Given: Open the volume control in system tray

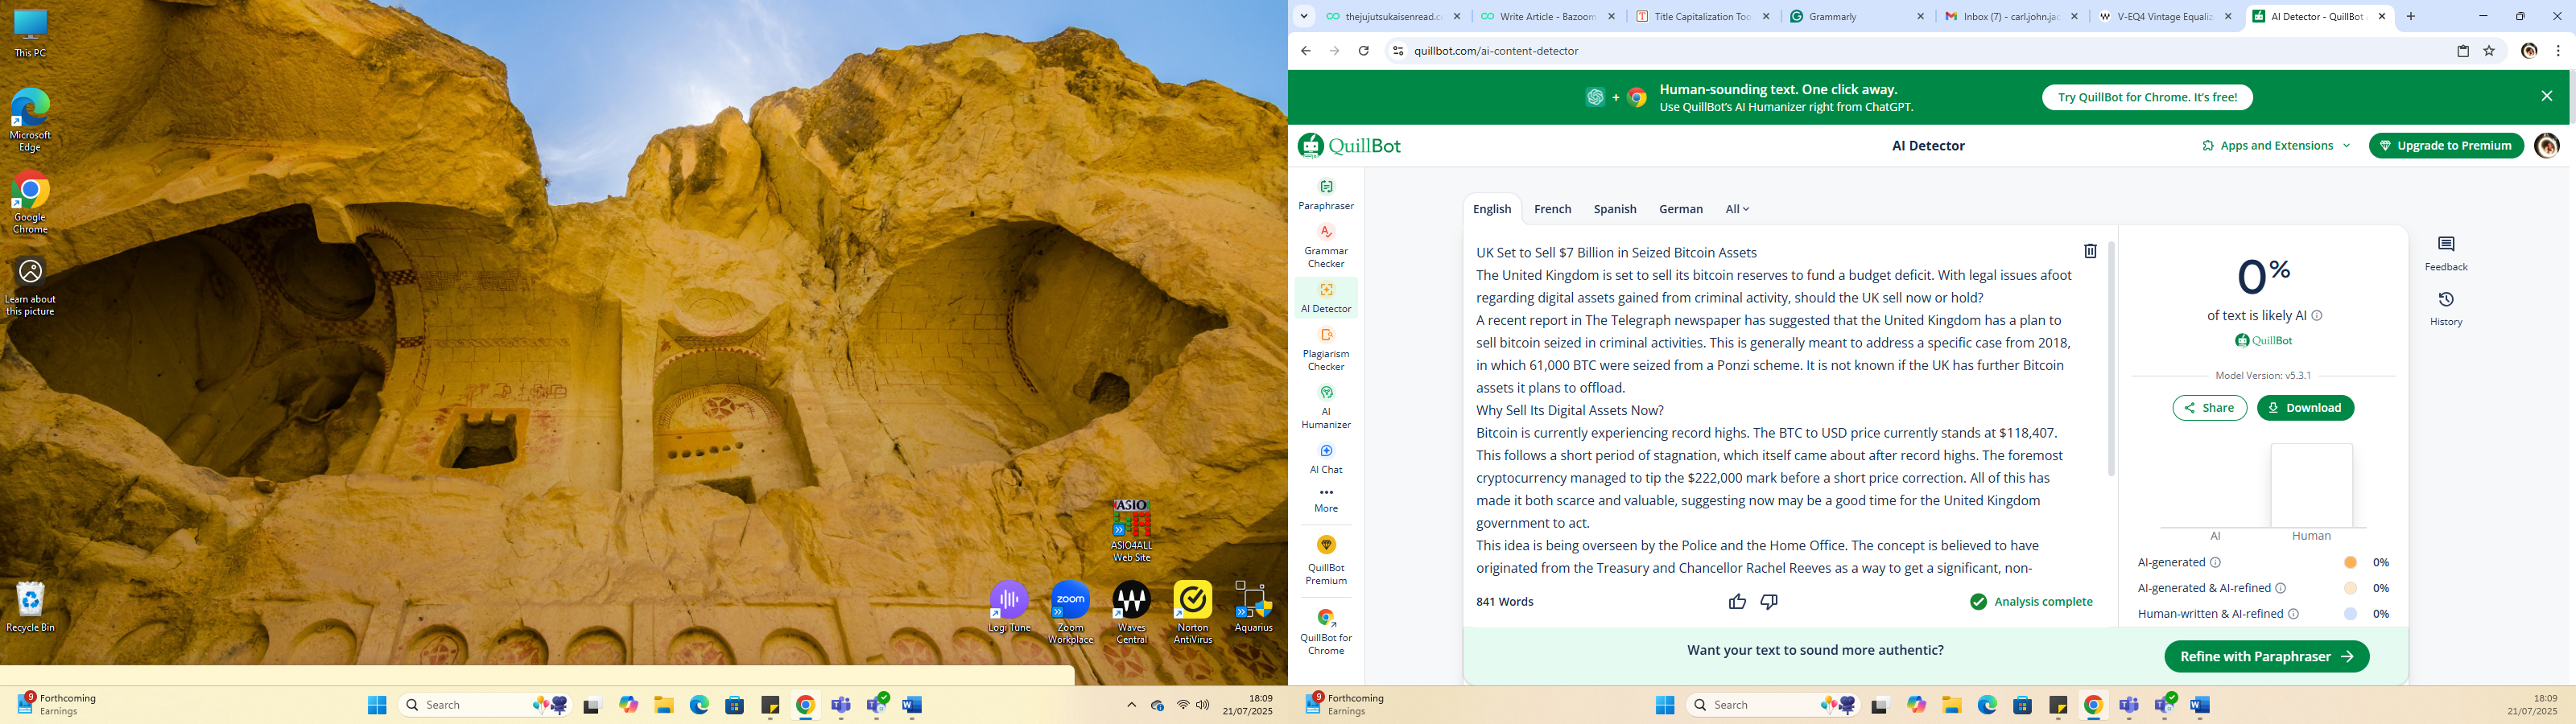Looking at the screenshot, I should (x=1202, y=705).
